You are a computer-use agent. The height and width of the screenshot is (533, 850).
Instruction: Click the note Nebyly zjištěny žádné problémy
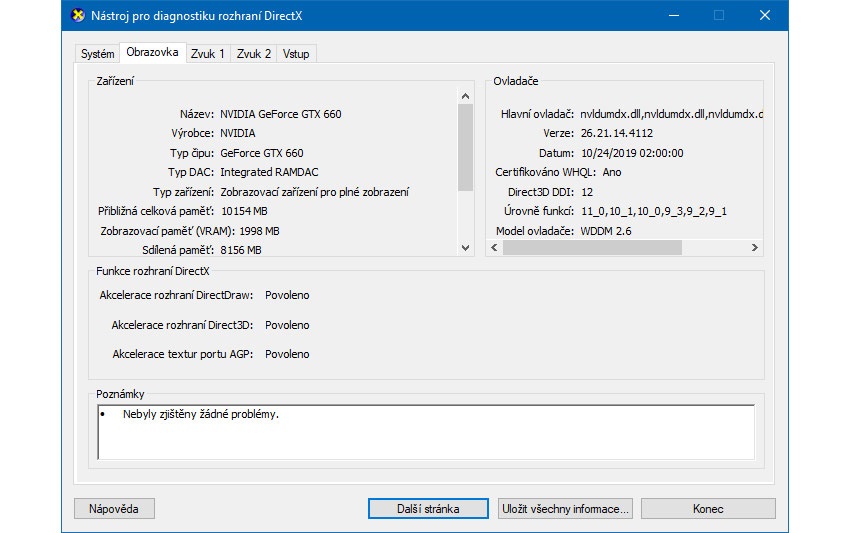coord(201,414)
